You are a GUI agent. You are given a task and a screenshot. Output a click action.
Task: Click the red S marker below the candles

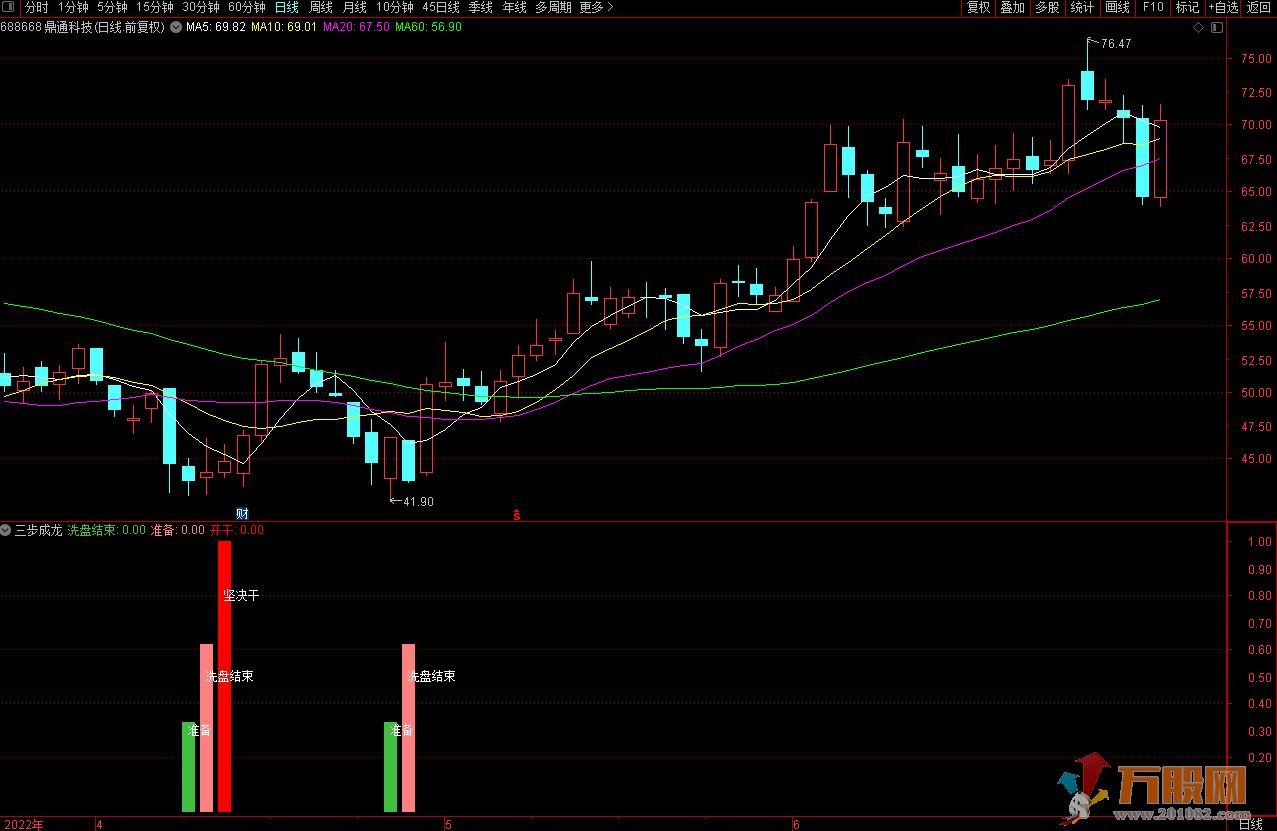point(517,514)
